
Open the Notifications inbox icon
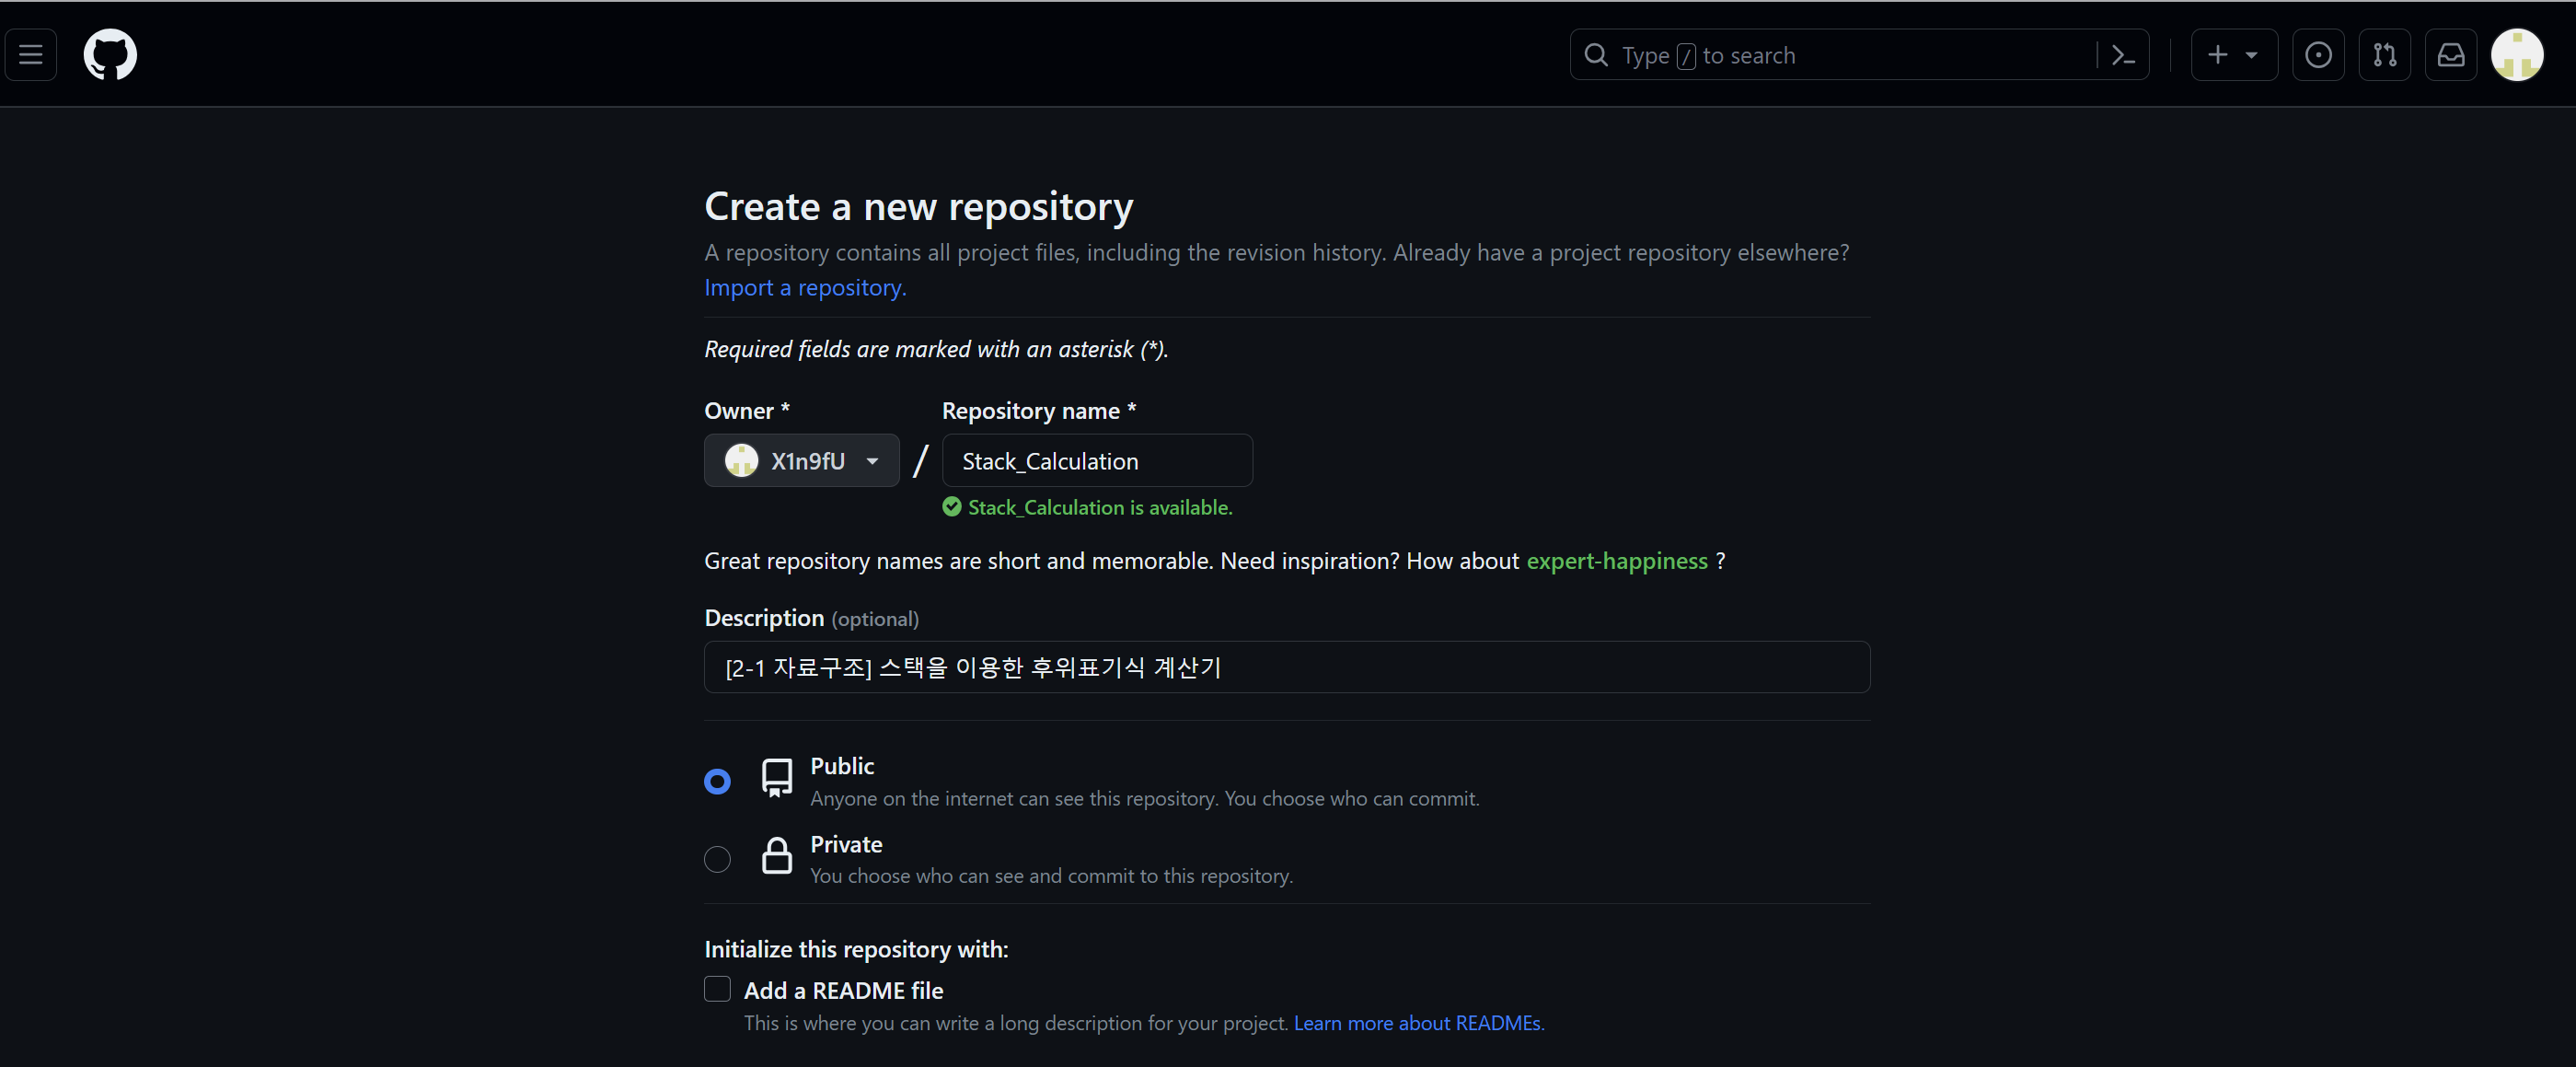click(x=2450, y=55)
